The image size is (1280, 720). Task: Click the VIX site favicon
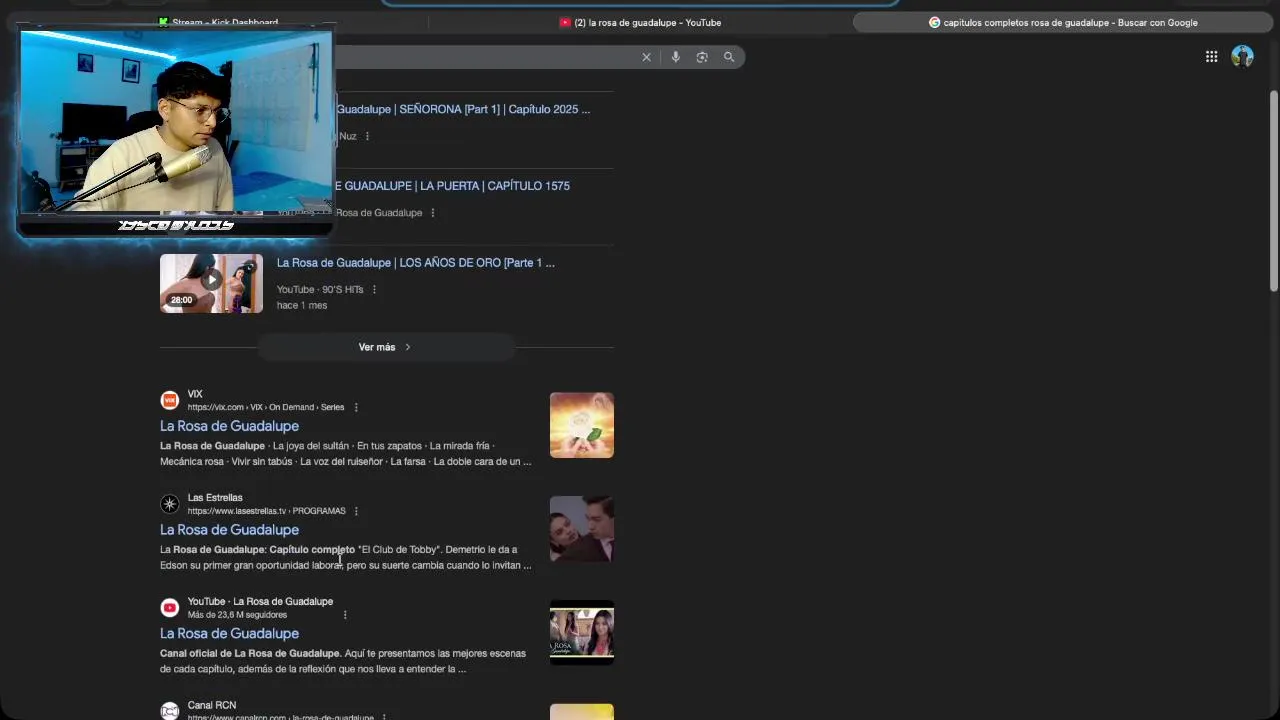pos(170,400)
